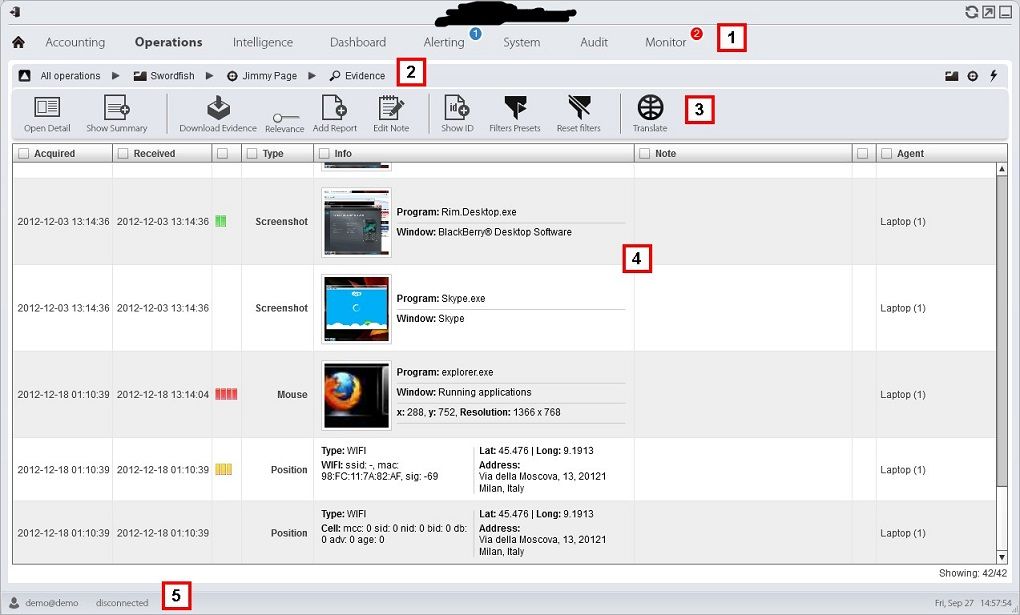Screen dimensions: 1020x615
Task: Navigate to All operations breadcrumb
Action: click(70, 75)
